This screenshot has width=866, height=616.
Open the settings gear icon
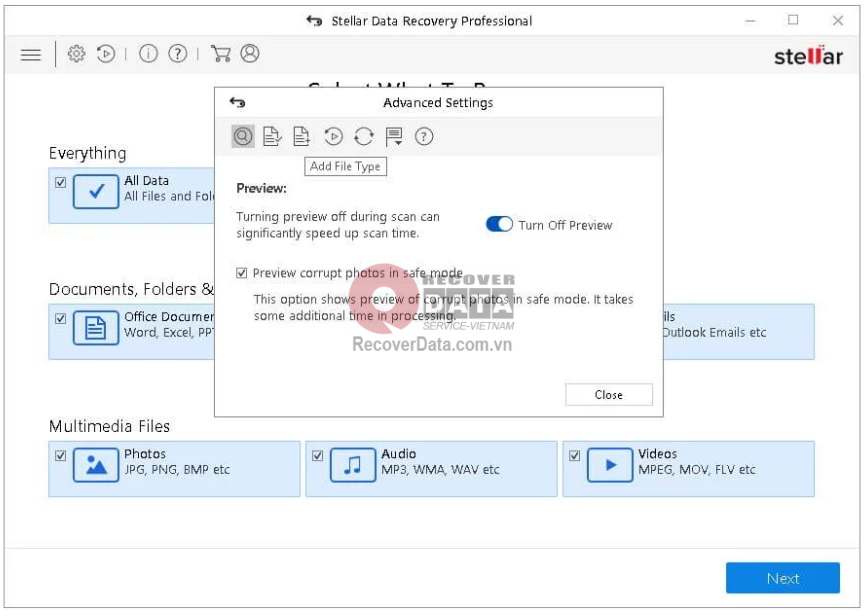[76, 54]
